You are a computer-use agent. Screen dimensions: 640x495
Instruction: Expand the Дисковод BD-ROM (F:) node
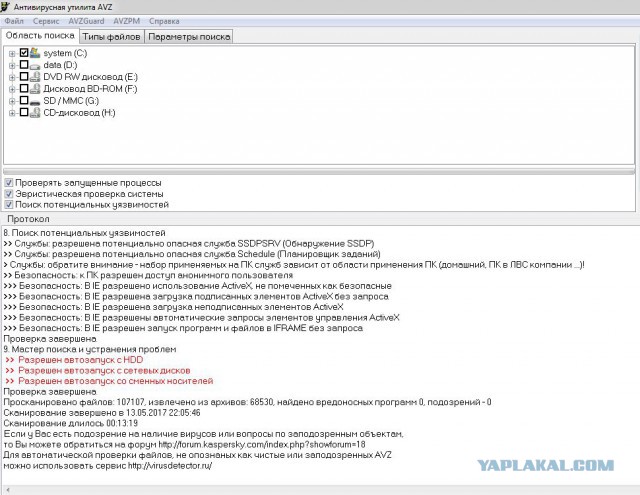coord(12,89)
